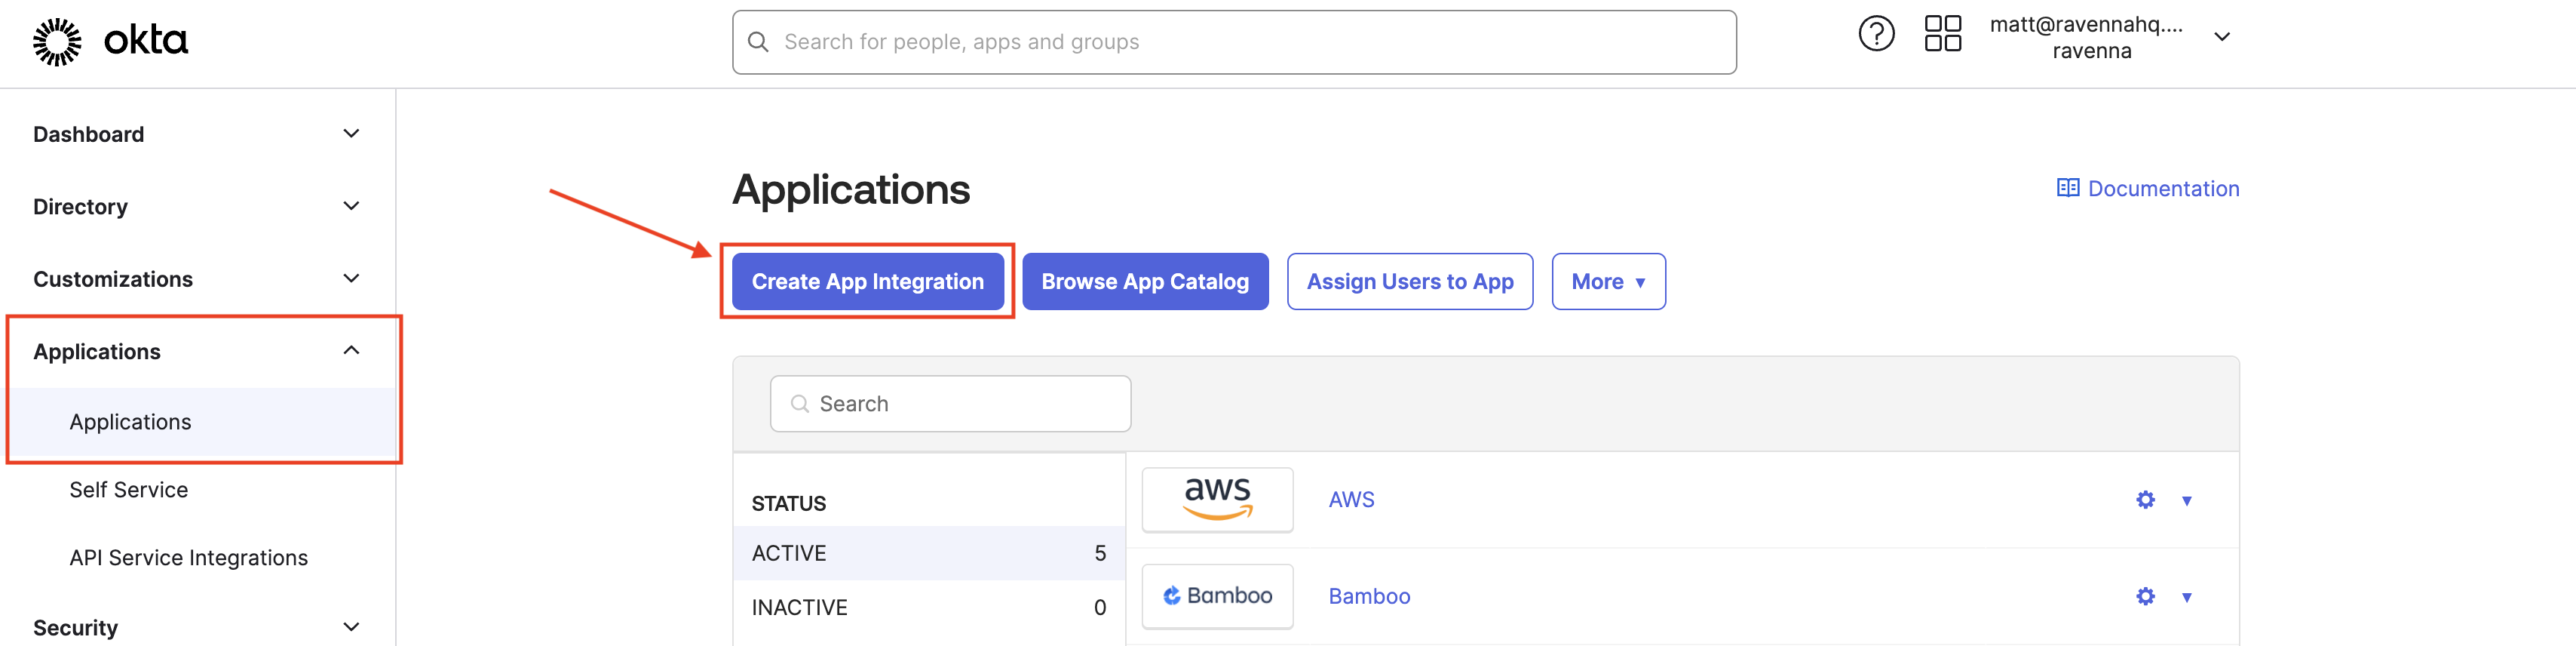
Task: Click the search icon in applications search
Action: [x=799, y=404]
